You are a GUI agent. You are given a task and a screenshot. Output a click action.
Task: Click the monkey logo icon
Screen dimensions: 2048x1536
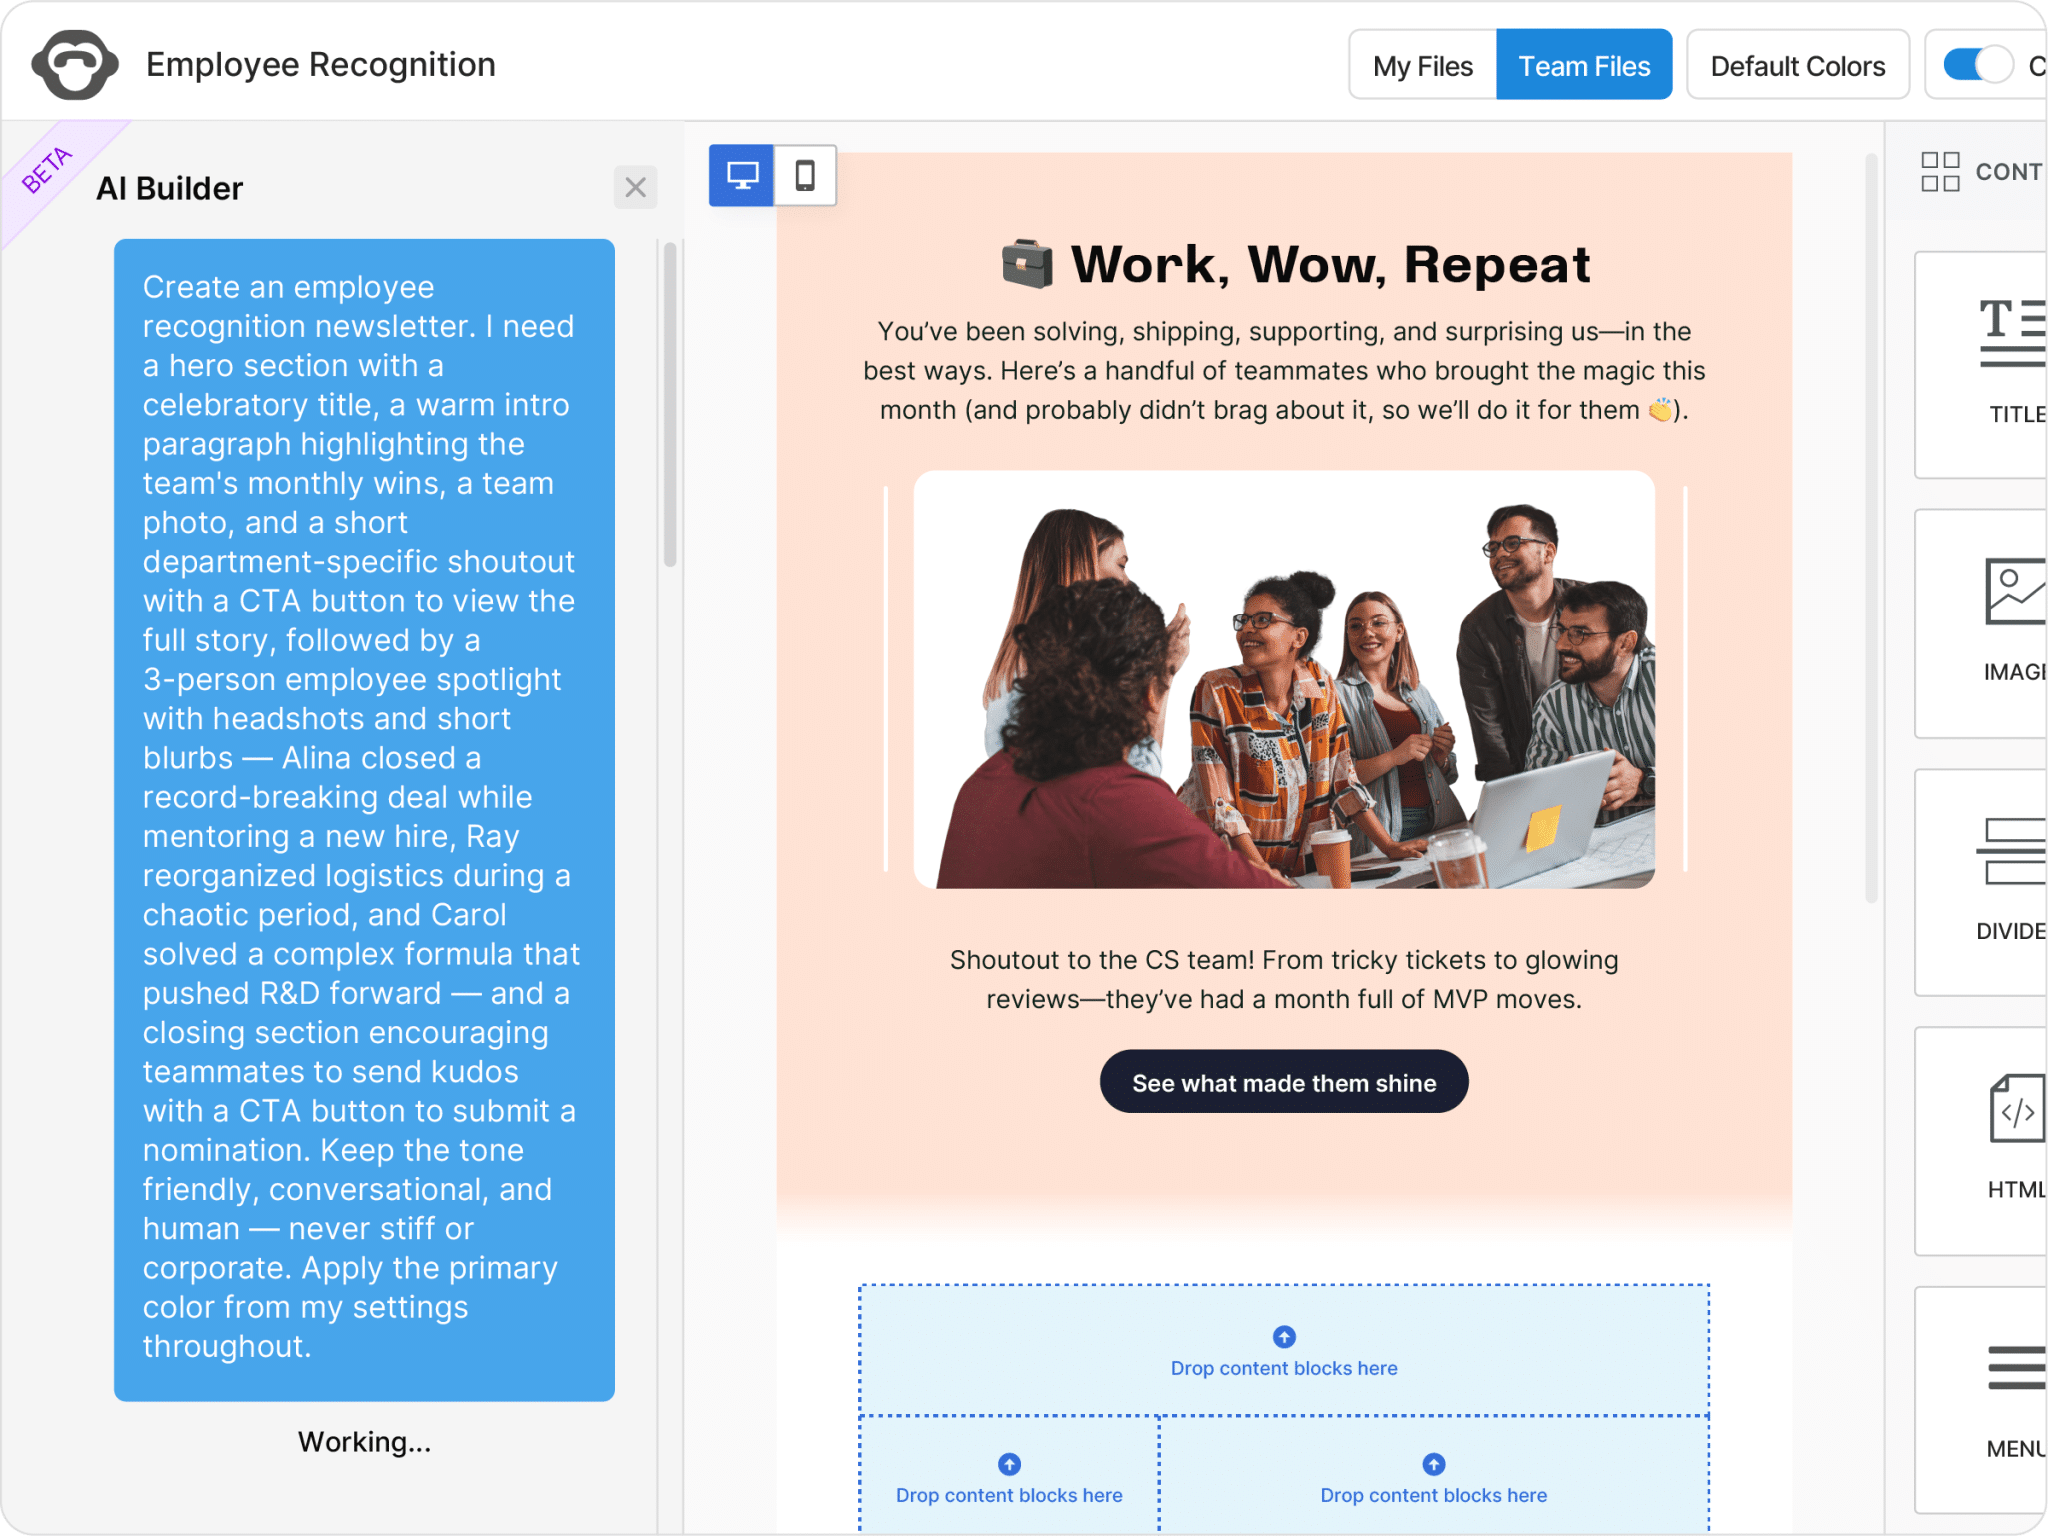(75, 65)
